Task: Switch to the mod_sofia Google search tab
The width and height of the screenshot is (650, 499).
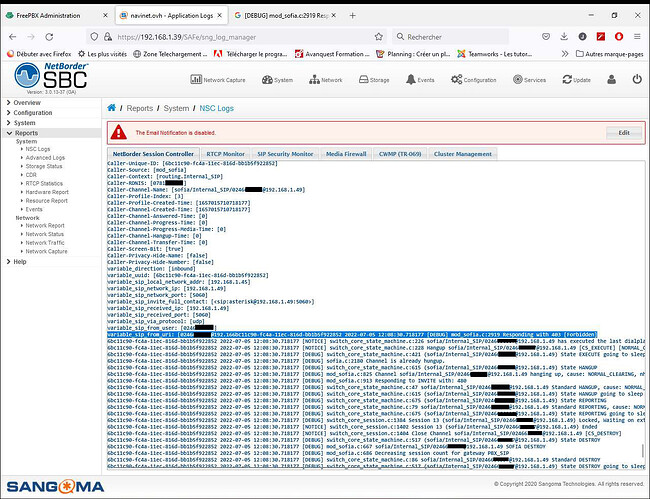Action: pyautogui.click(x=286, y=15)
